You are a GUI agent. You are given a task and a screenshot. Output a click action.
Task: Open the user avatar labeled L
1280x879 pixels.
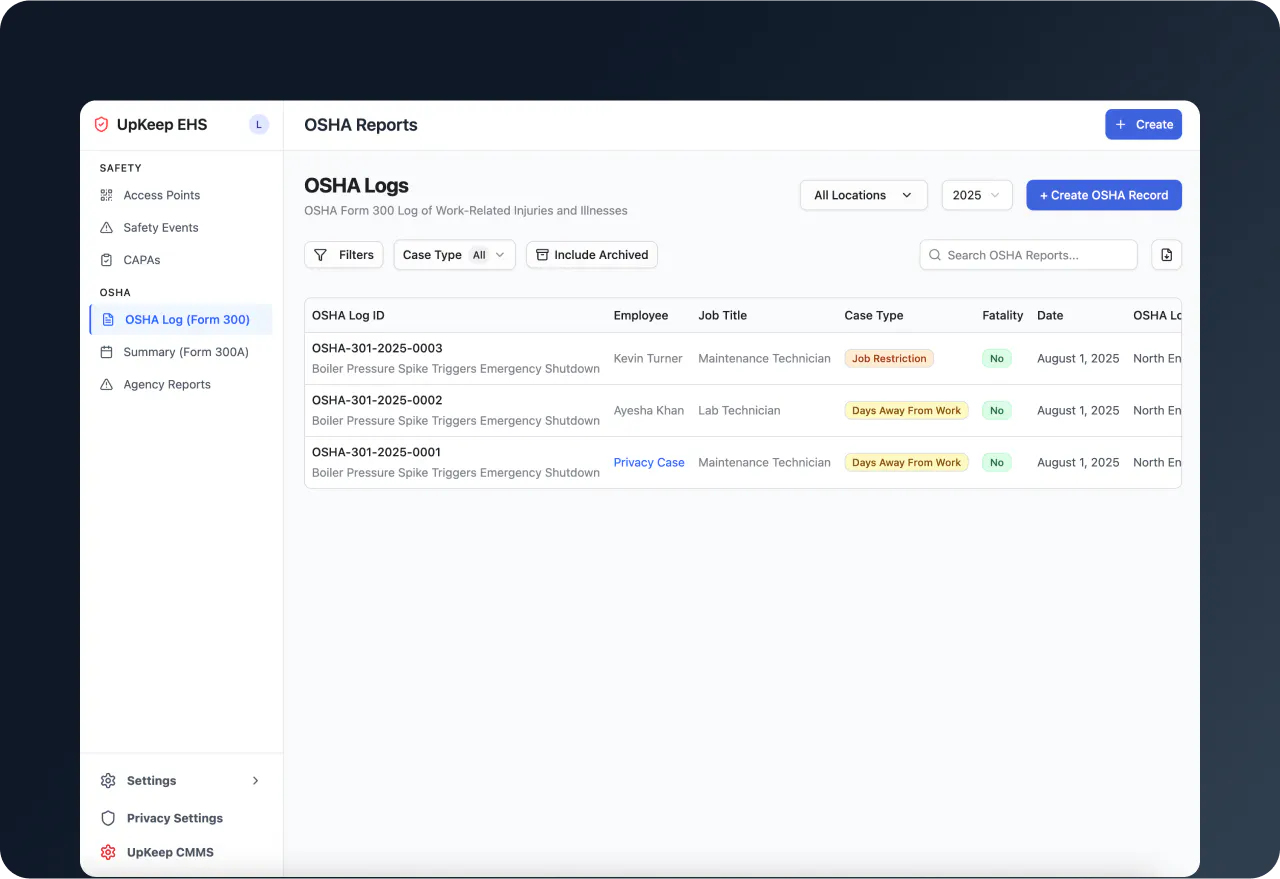(259, 125)
